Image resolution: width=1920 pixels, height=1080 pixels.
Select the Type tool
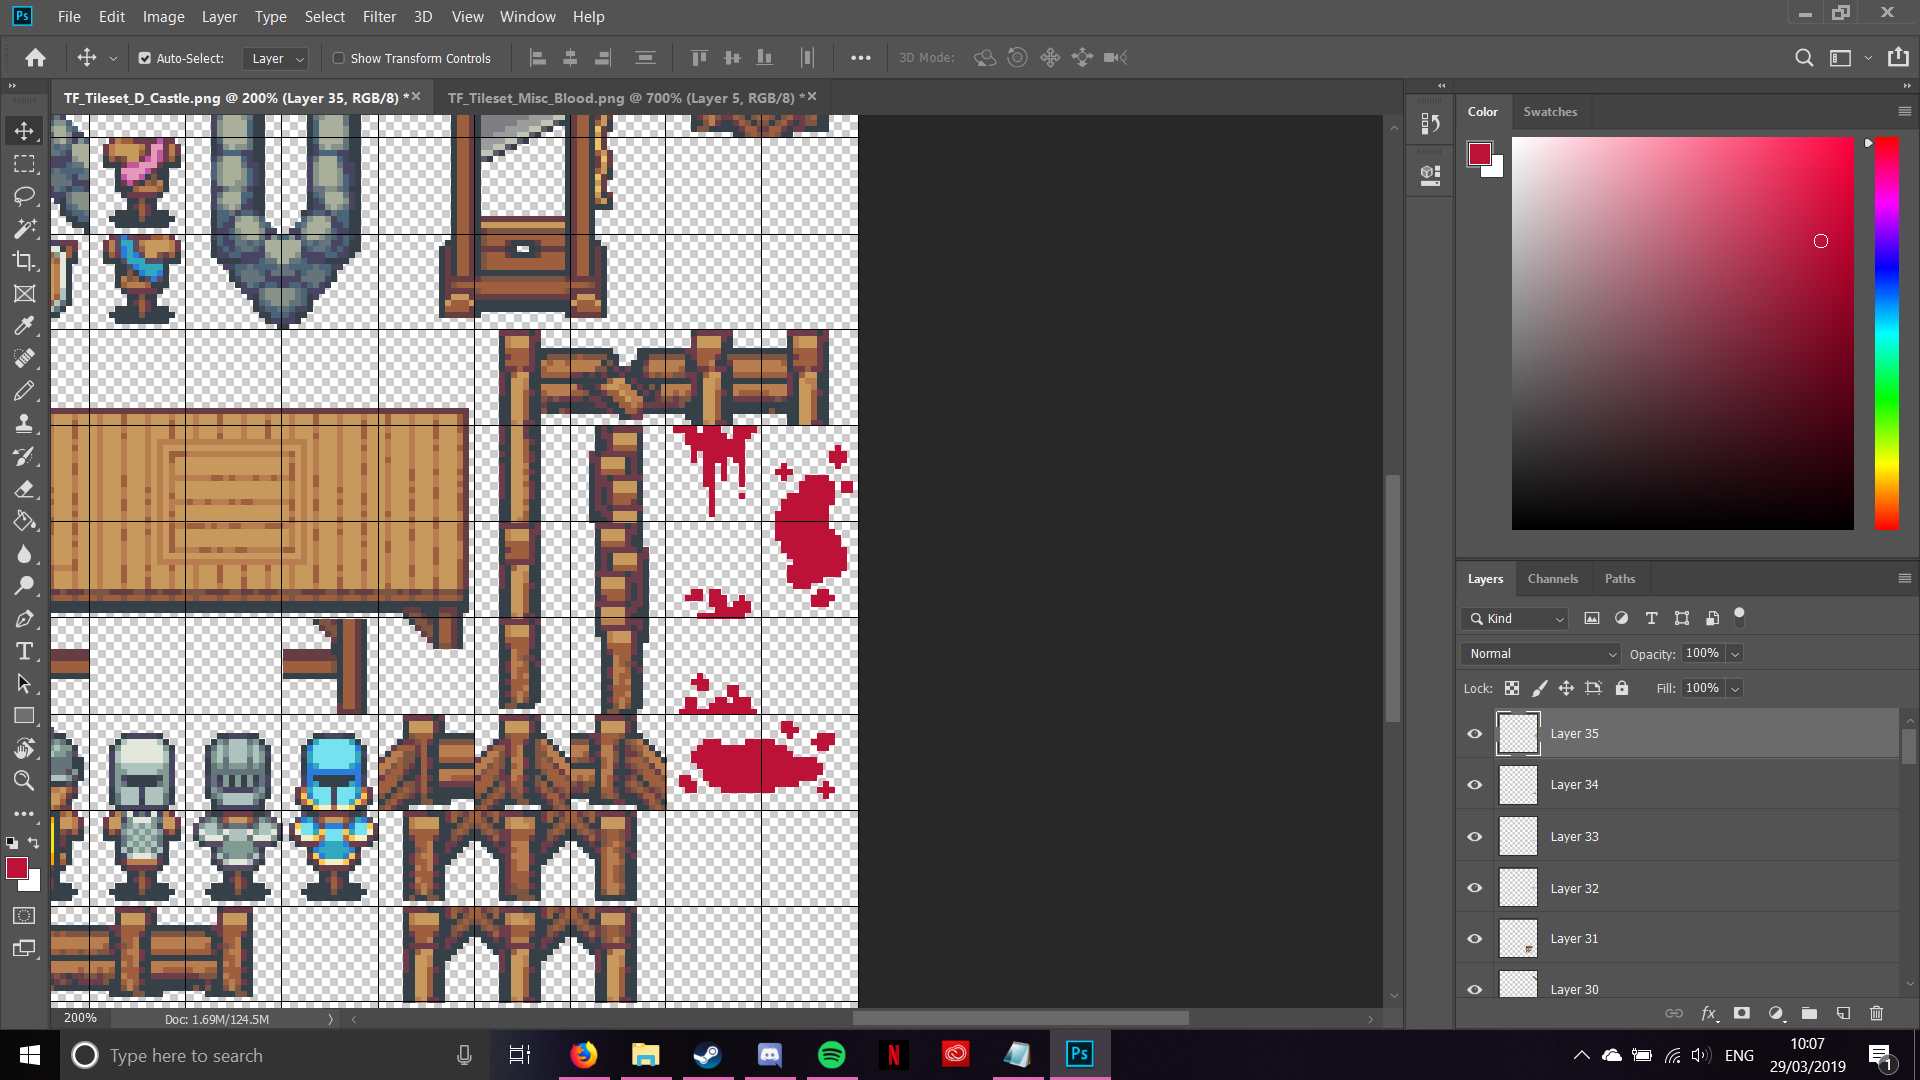click(x=24, y=652)
